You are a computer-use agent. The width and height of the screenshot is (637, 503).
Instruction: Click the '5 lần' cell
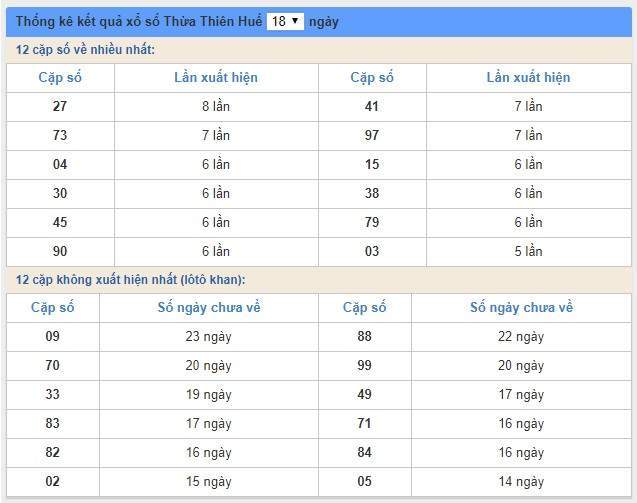529,252
